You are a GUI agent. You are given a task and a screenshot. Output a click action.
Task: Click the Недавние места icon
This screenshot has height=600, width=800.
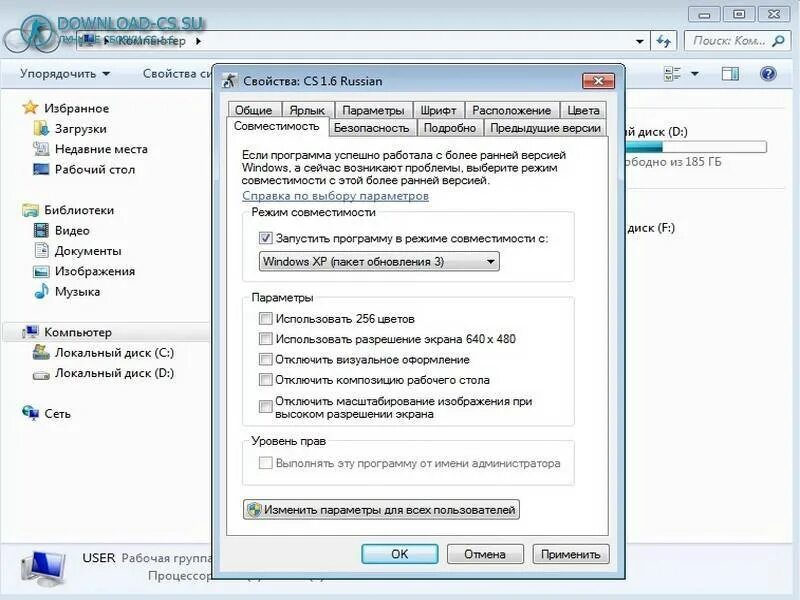pyautogui.click(x=41, y=148)
